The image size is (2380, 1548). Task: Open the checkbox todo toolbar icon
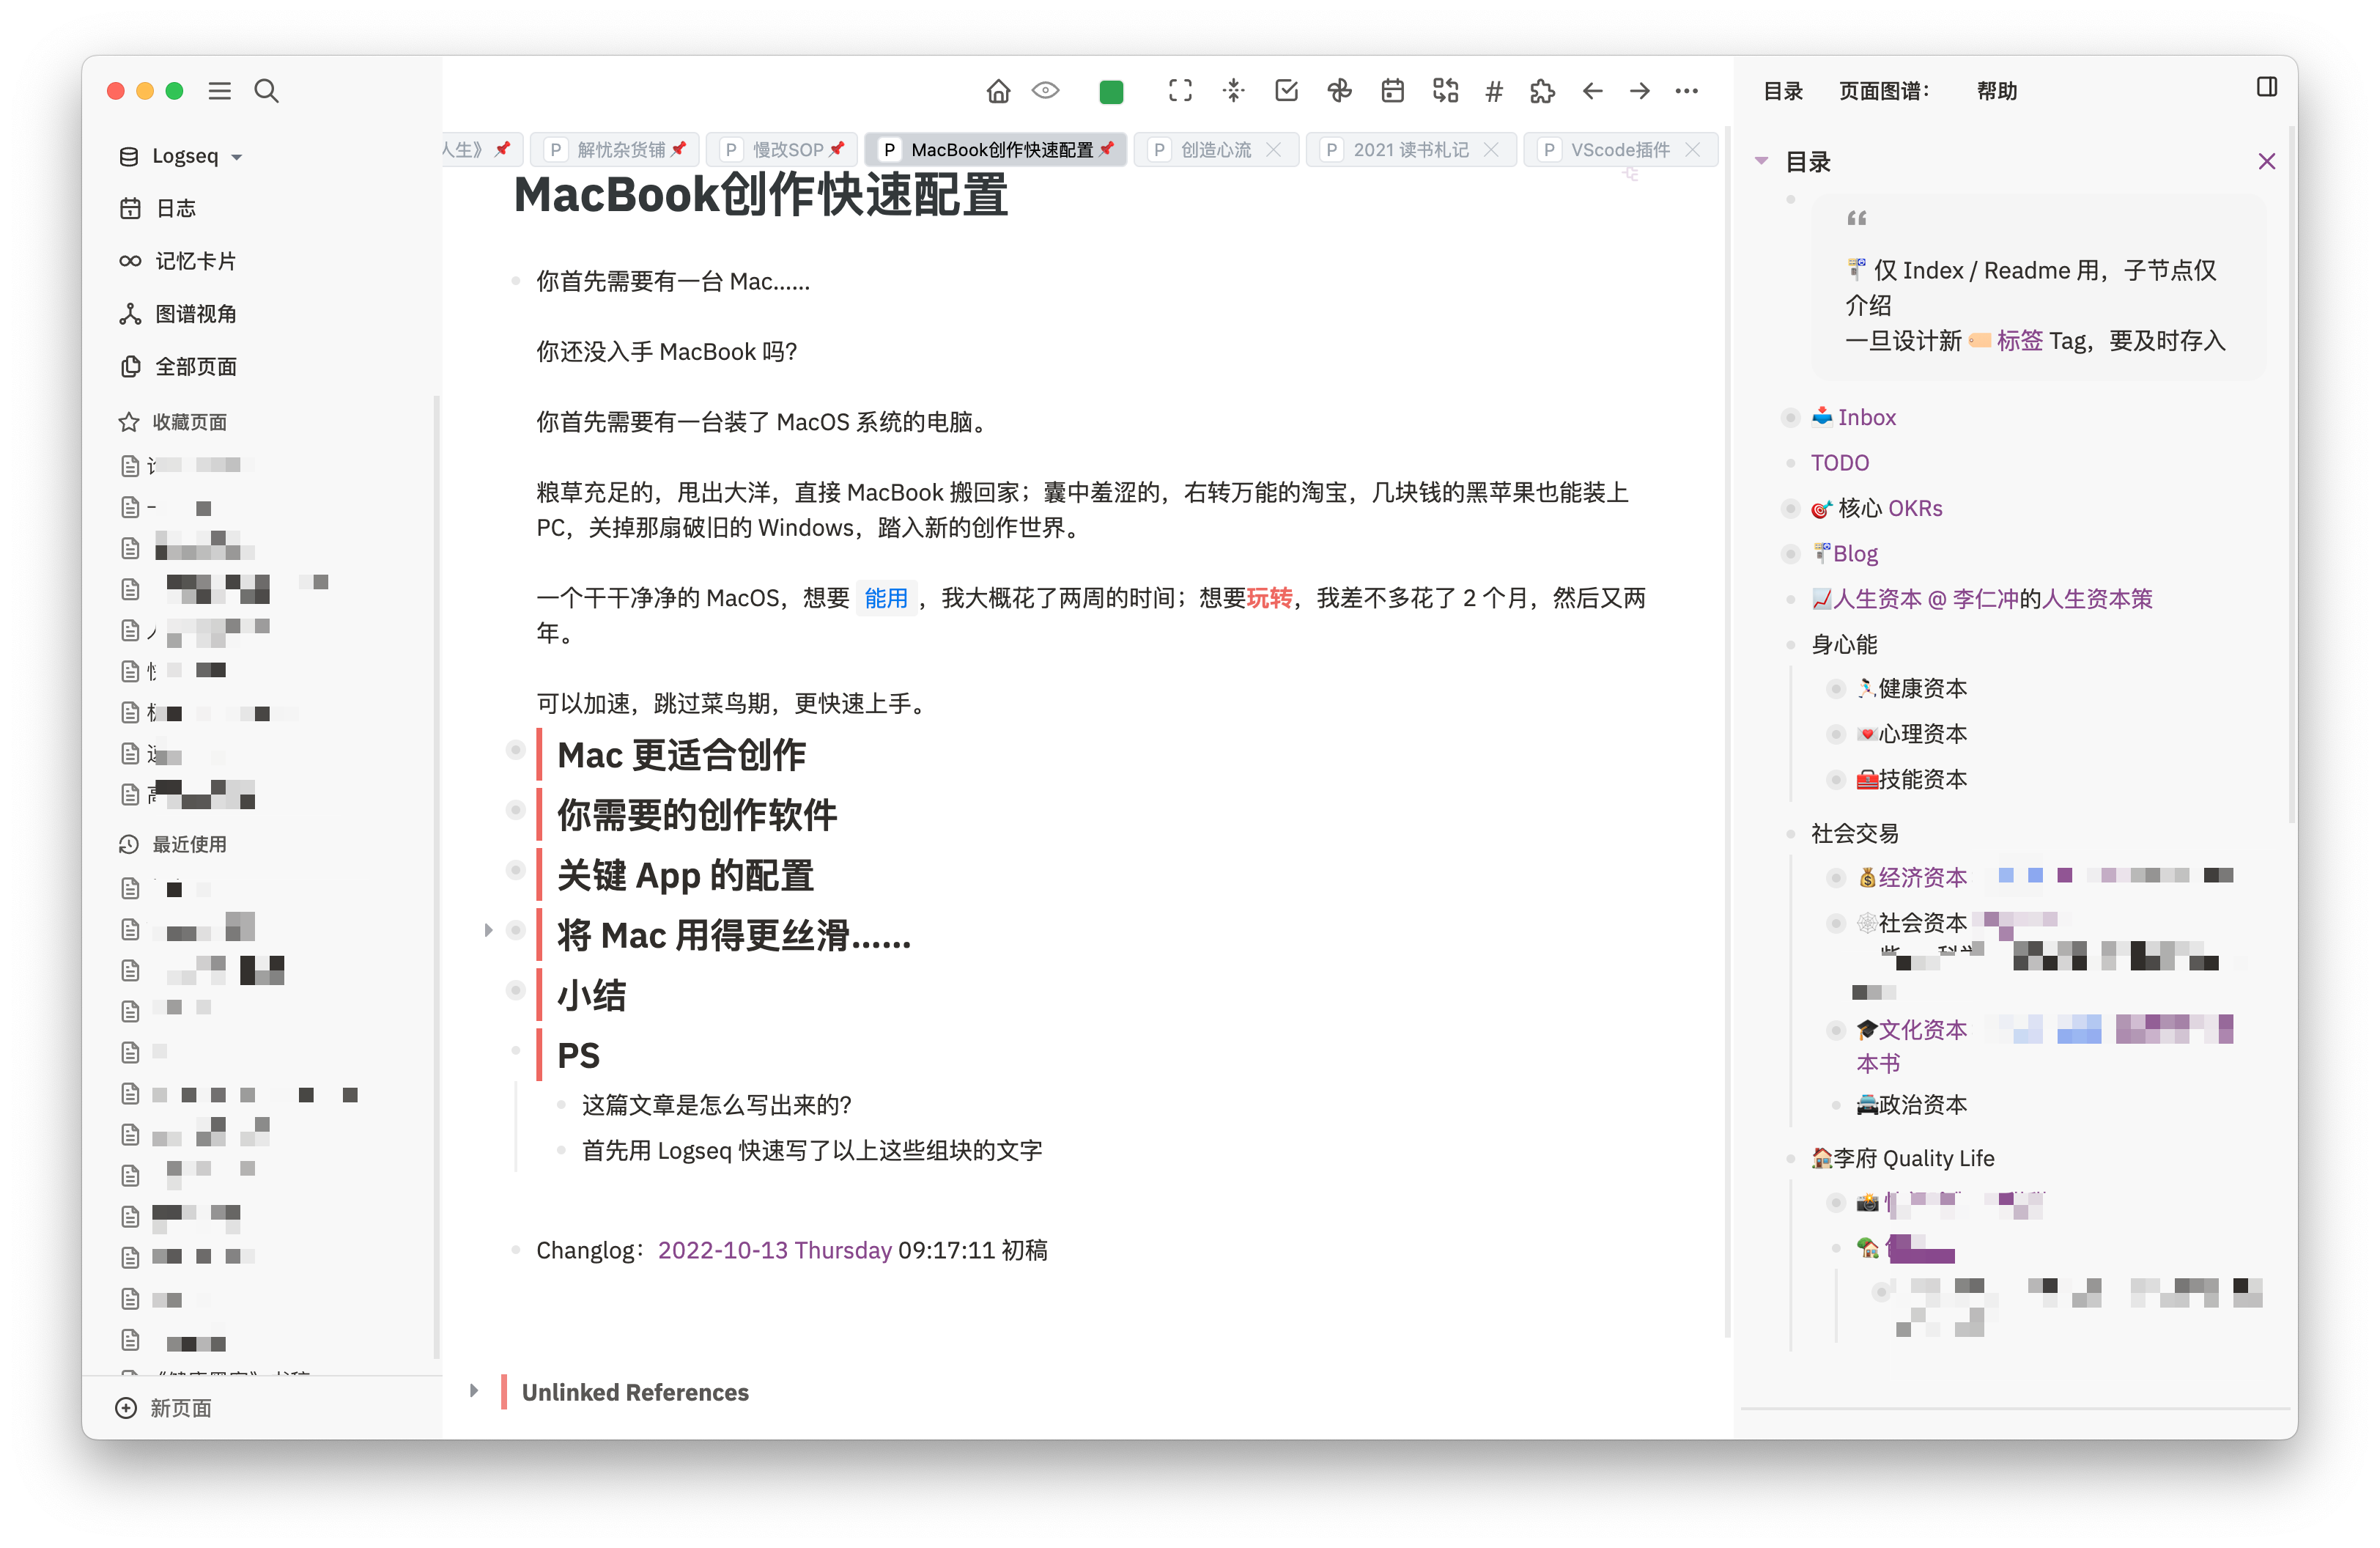pyautogui.click(x=1286, y=91)
